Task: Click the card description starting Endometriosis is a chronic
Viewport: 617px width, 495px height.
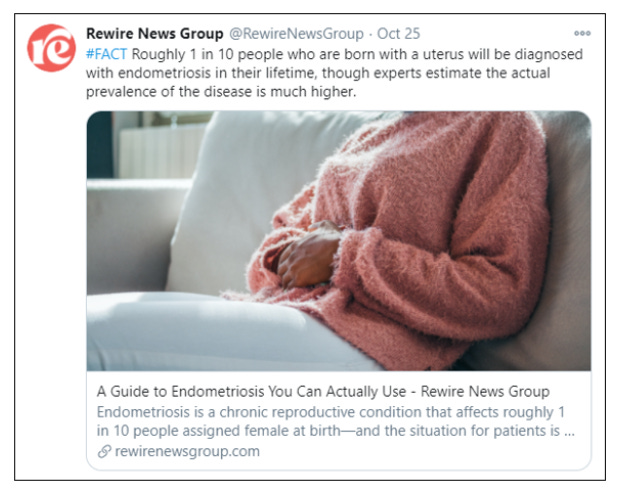Action: 336,421
